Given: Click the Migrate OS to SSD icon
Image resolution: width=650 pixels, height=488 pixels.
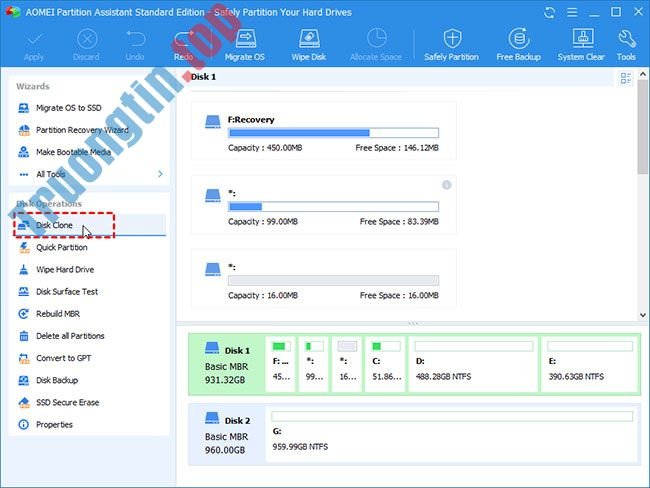Looking at the screenshot, I should pyautogui.click(x=24, y=108).
